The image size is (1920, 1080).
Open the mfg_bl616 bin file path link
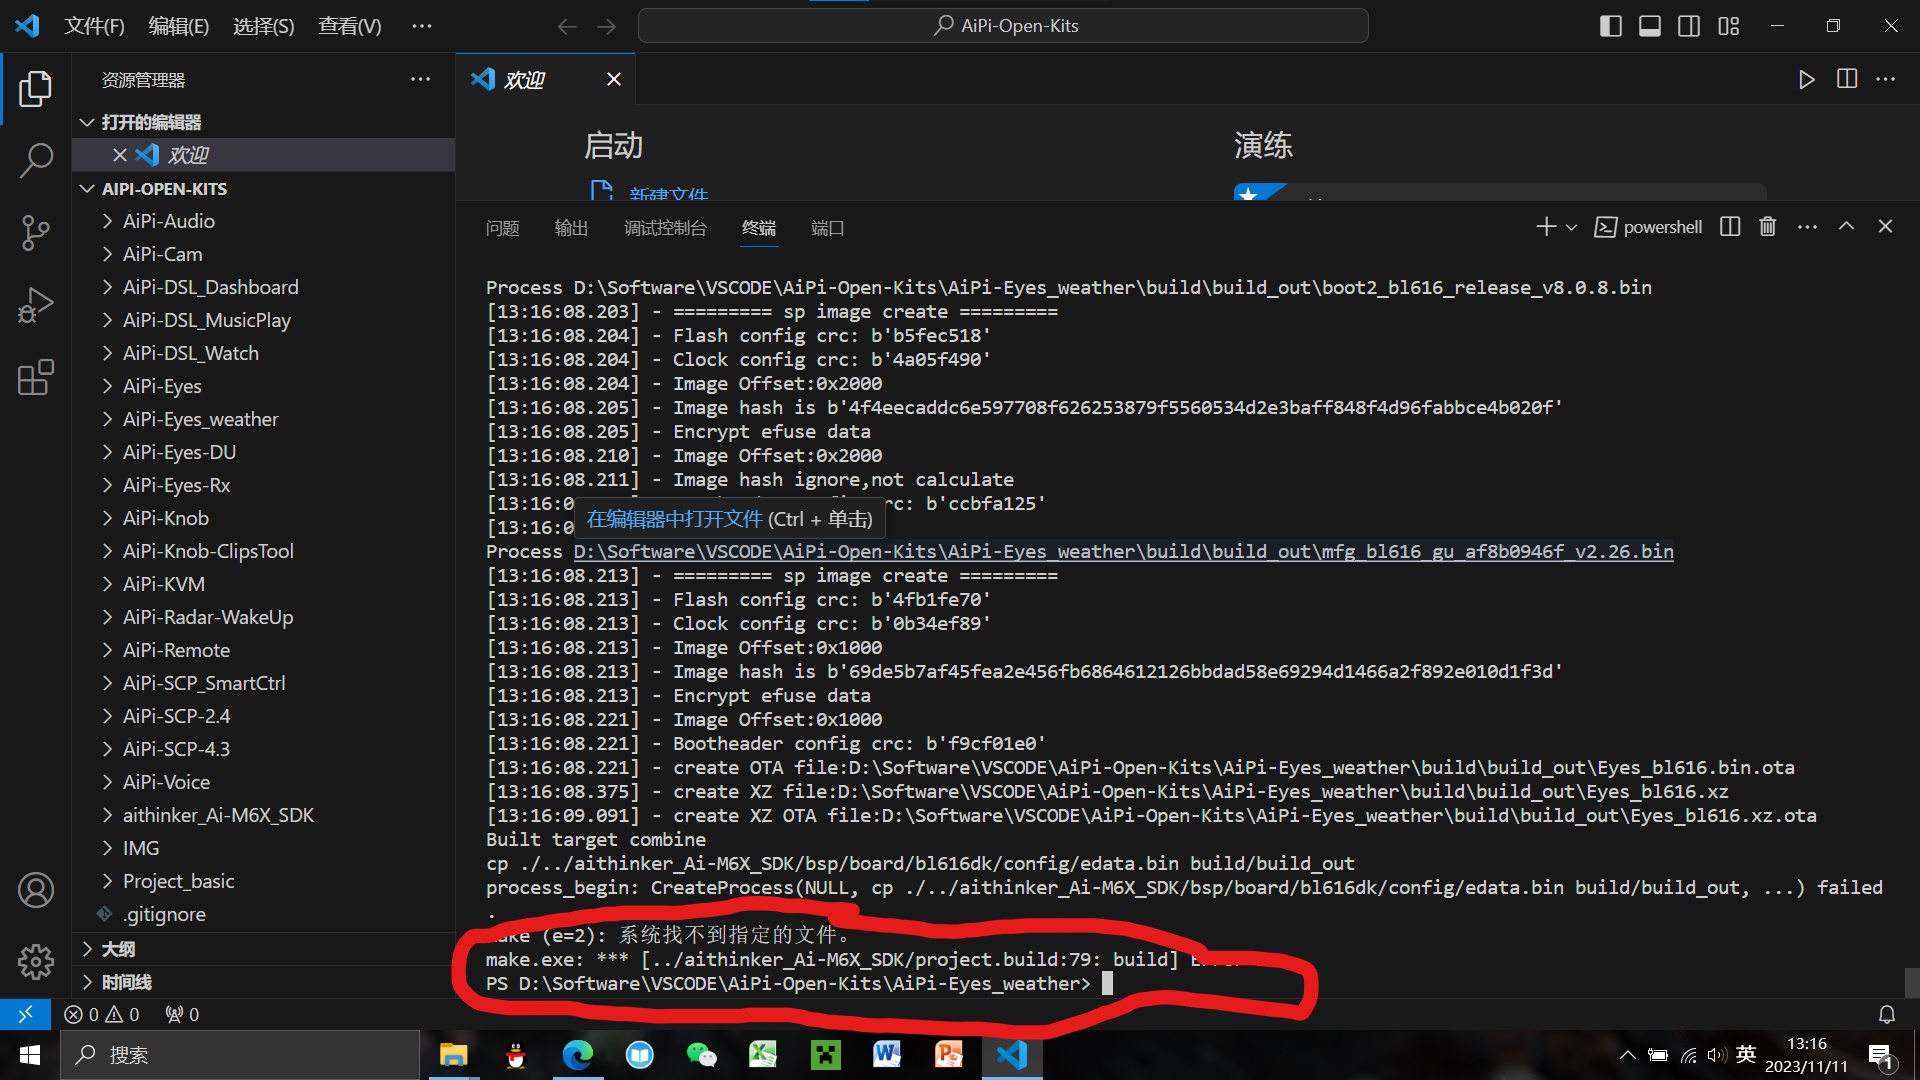click(1123, 551)
